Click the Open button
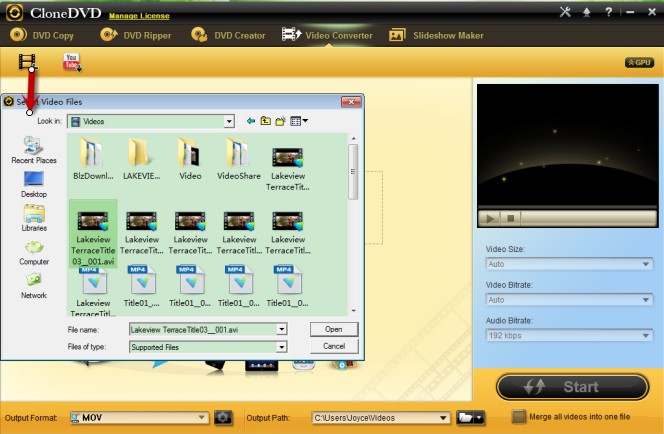 click(x=334, y=329)
